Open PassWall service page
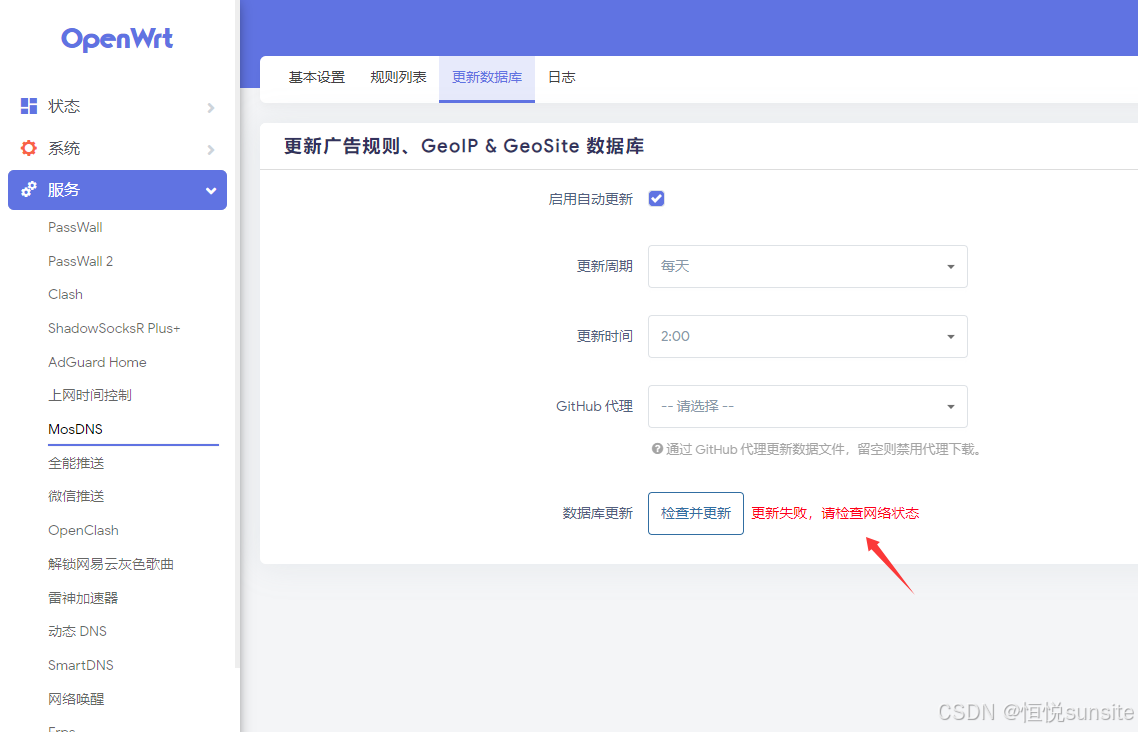1138x732 pixels. click(75, 227)
